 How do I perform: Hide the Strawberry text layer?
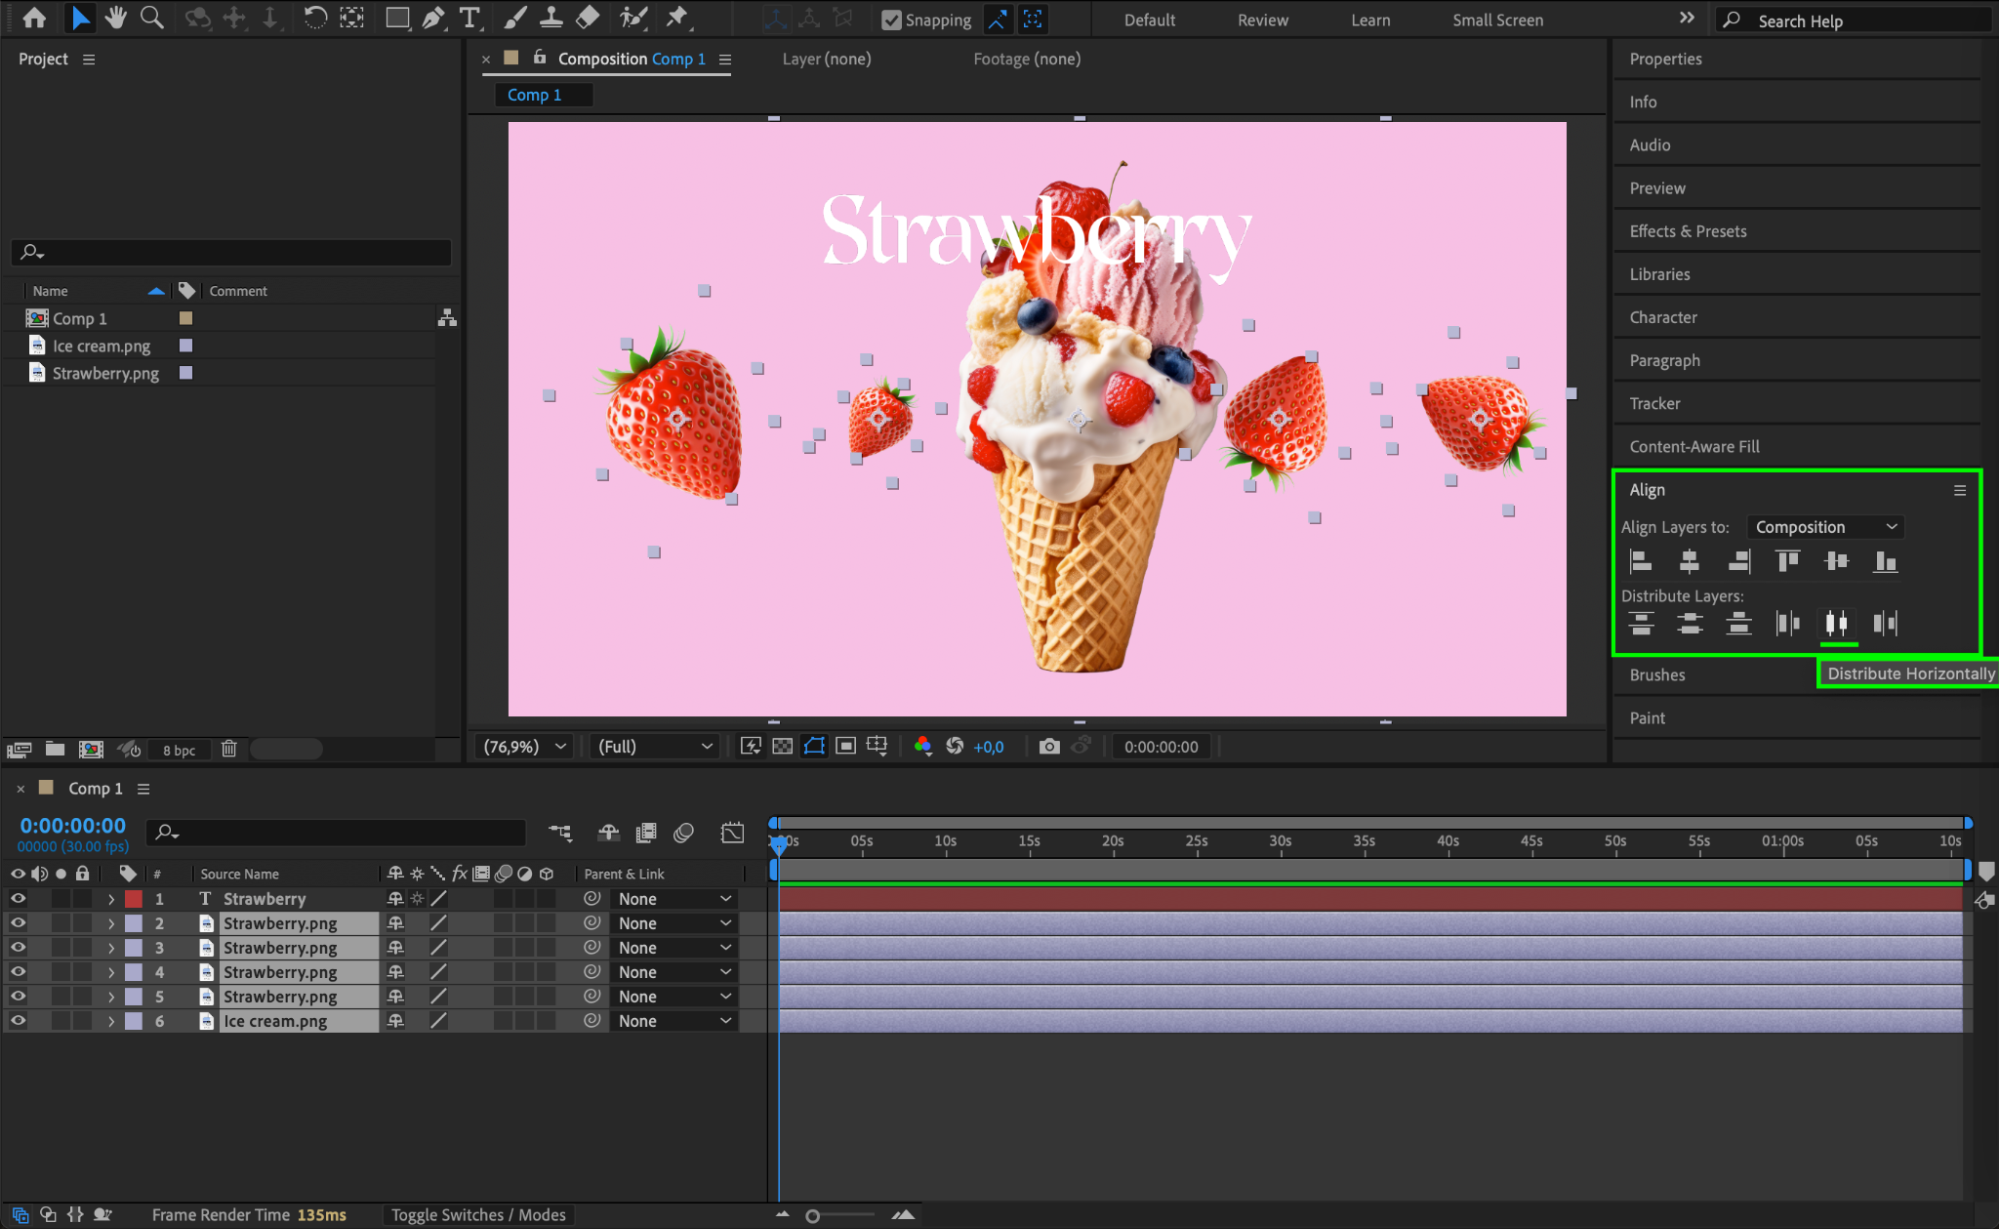point(18,899)
